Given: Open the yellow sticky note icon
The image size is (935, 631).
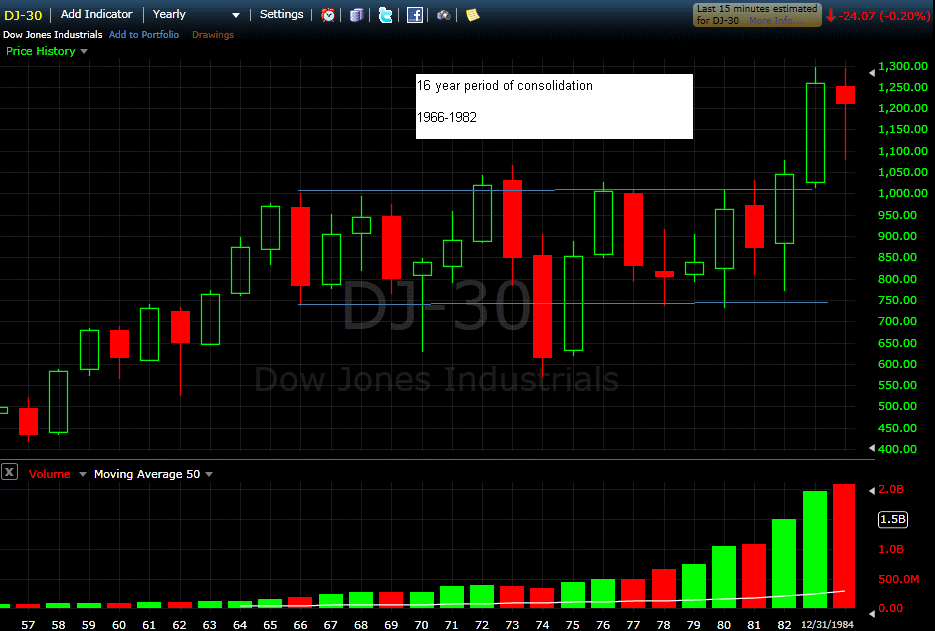Looking at the screenshot, I should point(473,15).
